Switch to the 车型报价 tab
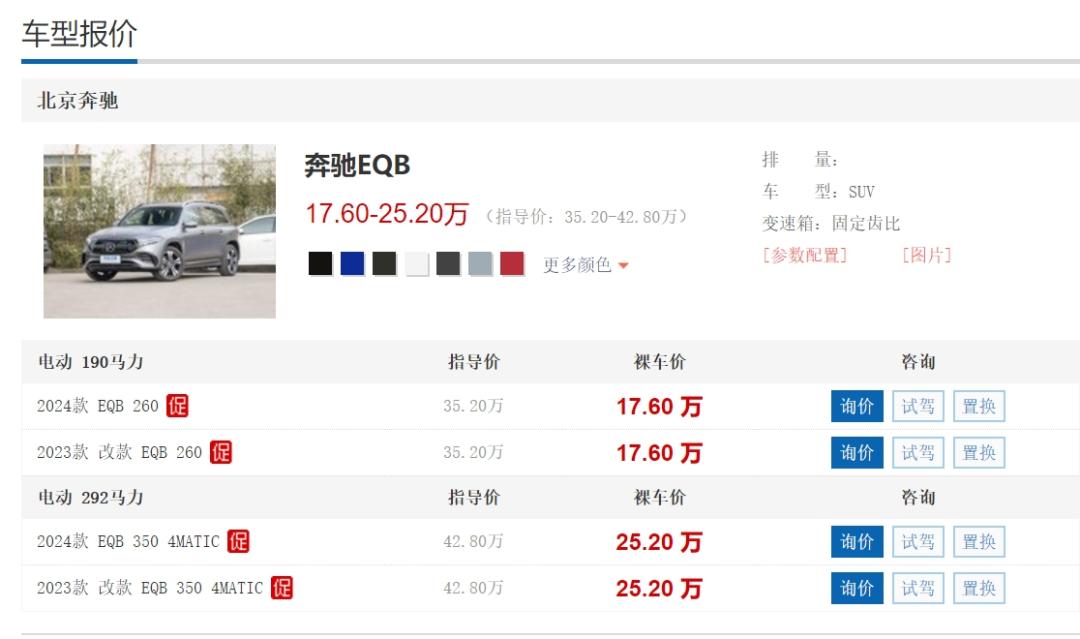Viewport: 1080px width, 639px height. click(79, 34)
